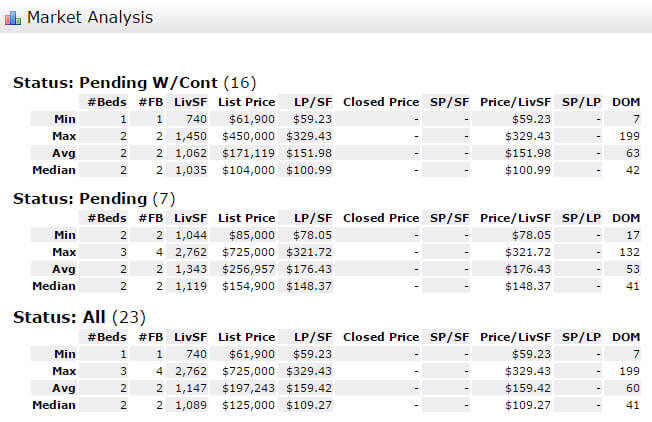Click the $256,957 average list price cell
This screenshot has height=422, width=652.
point(248,269)
